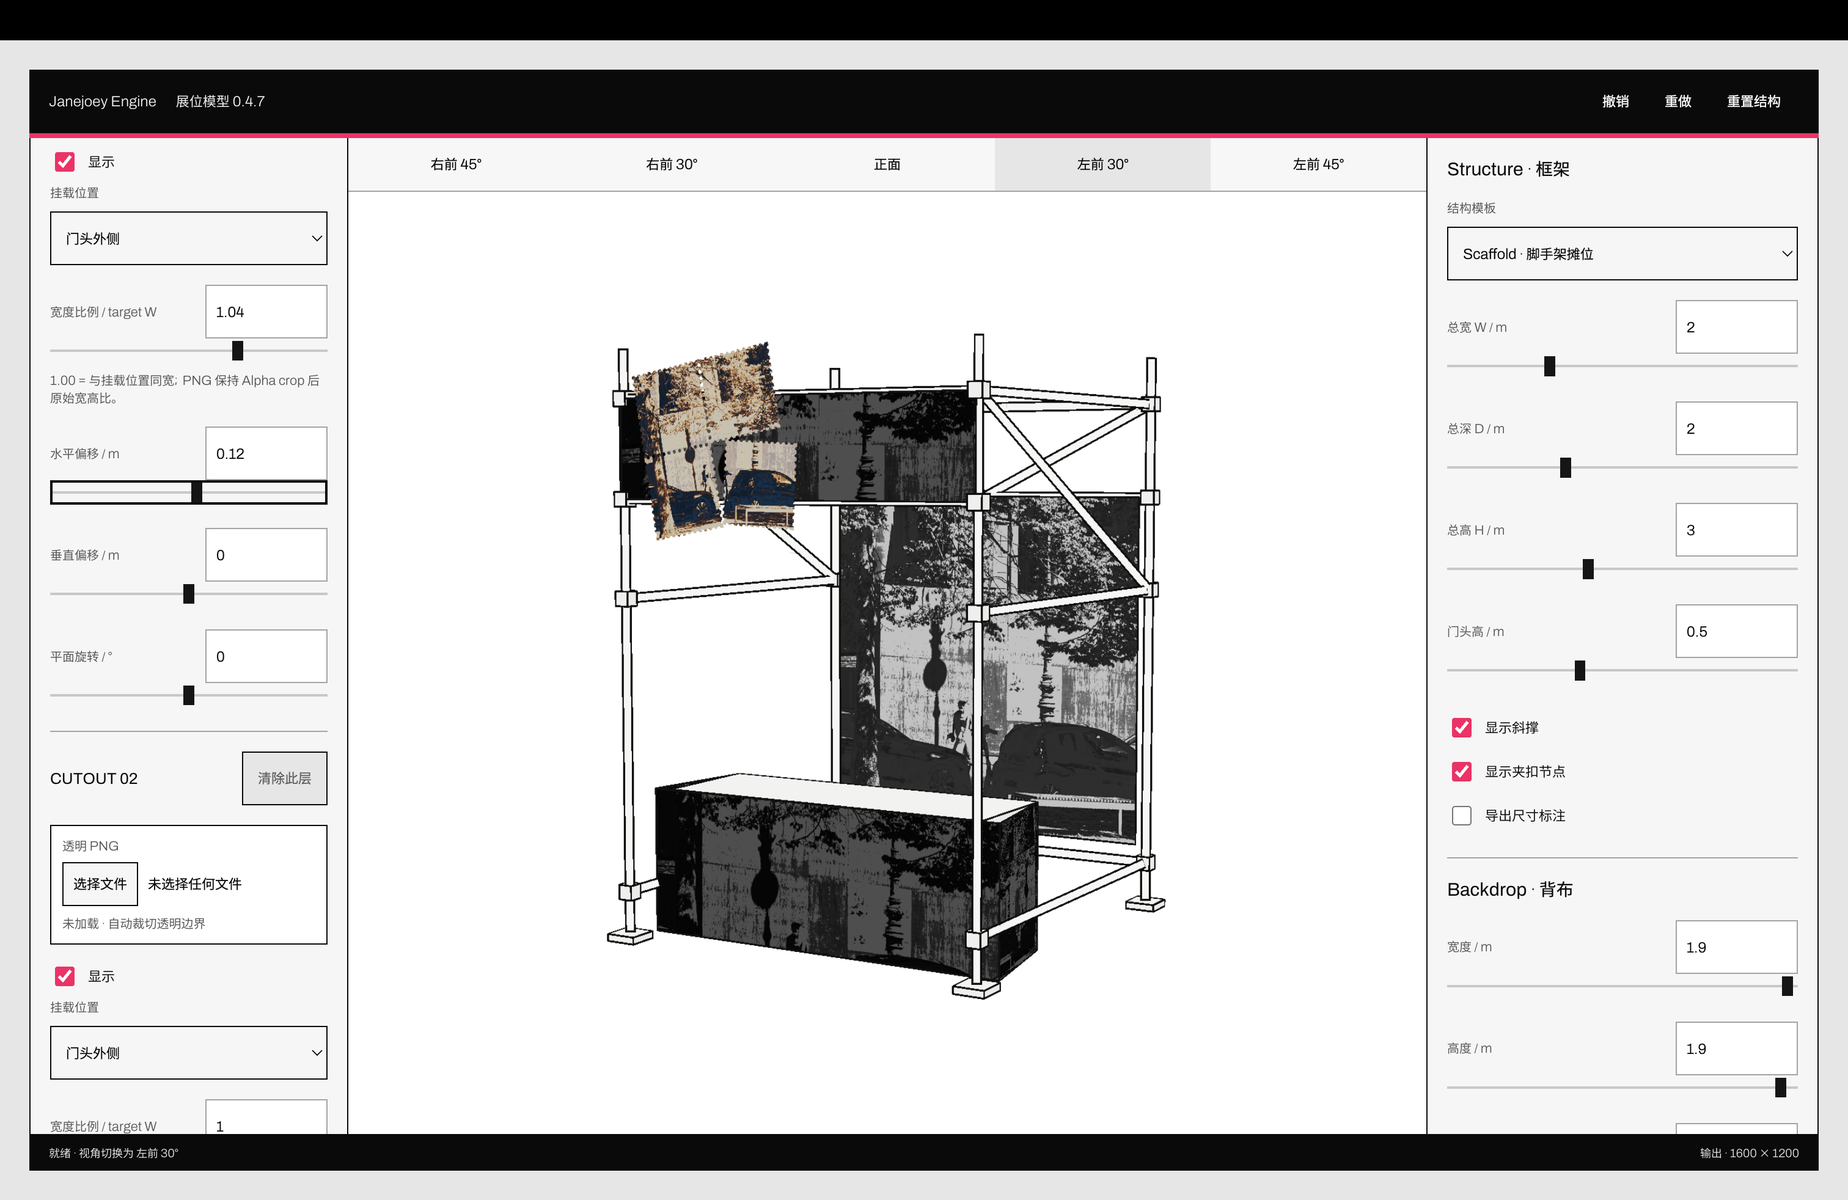Click the 总高 H input showing 3

pos(1737,530)
